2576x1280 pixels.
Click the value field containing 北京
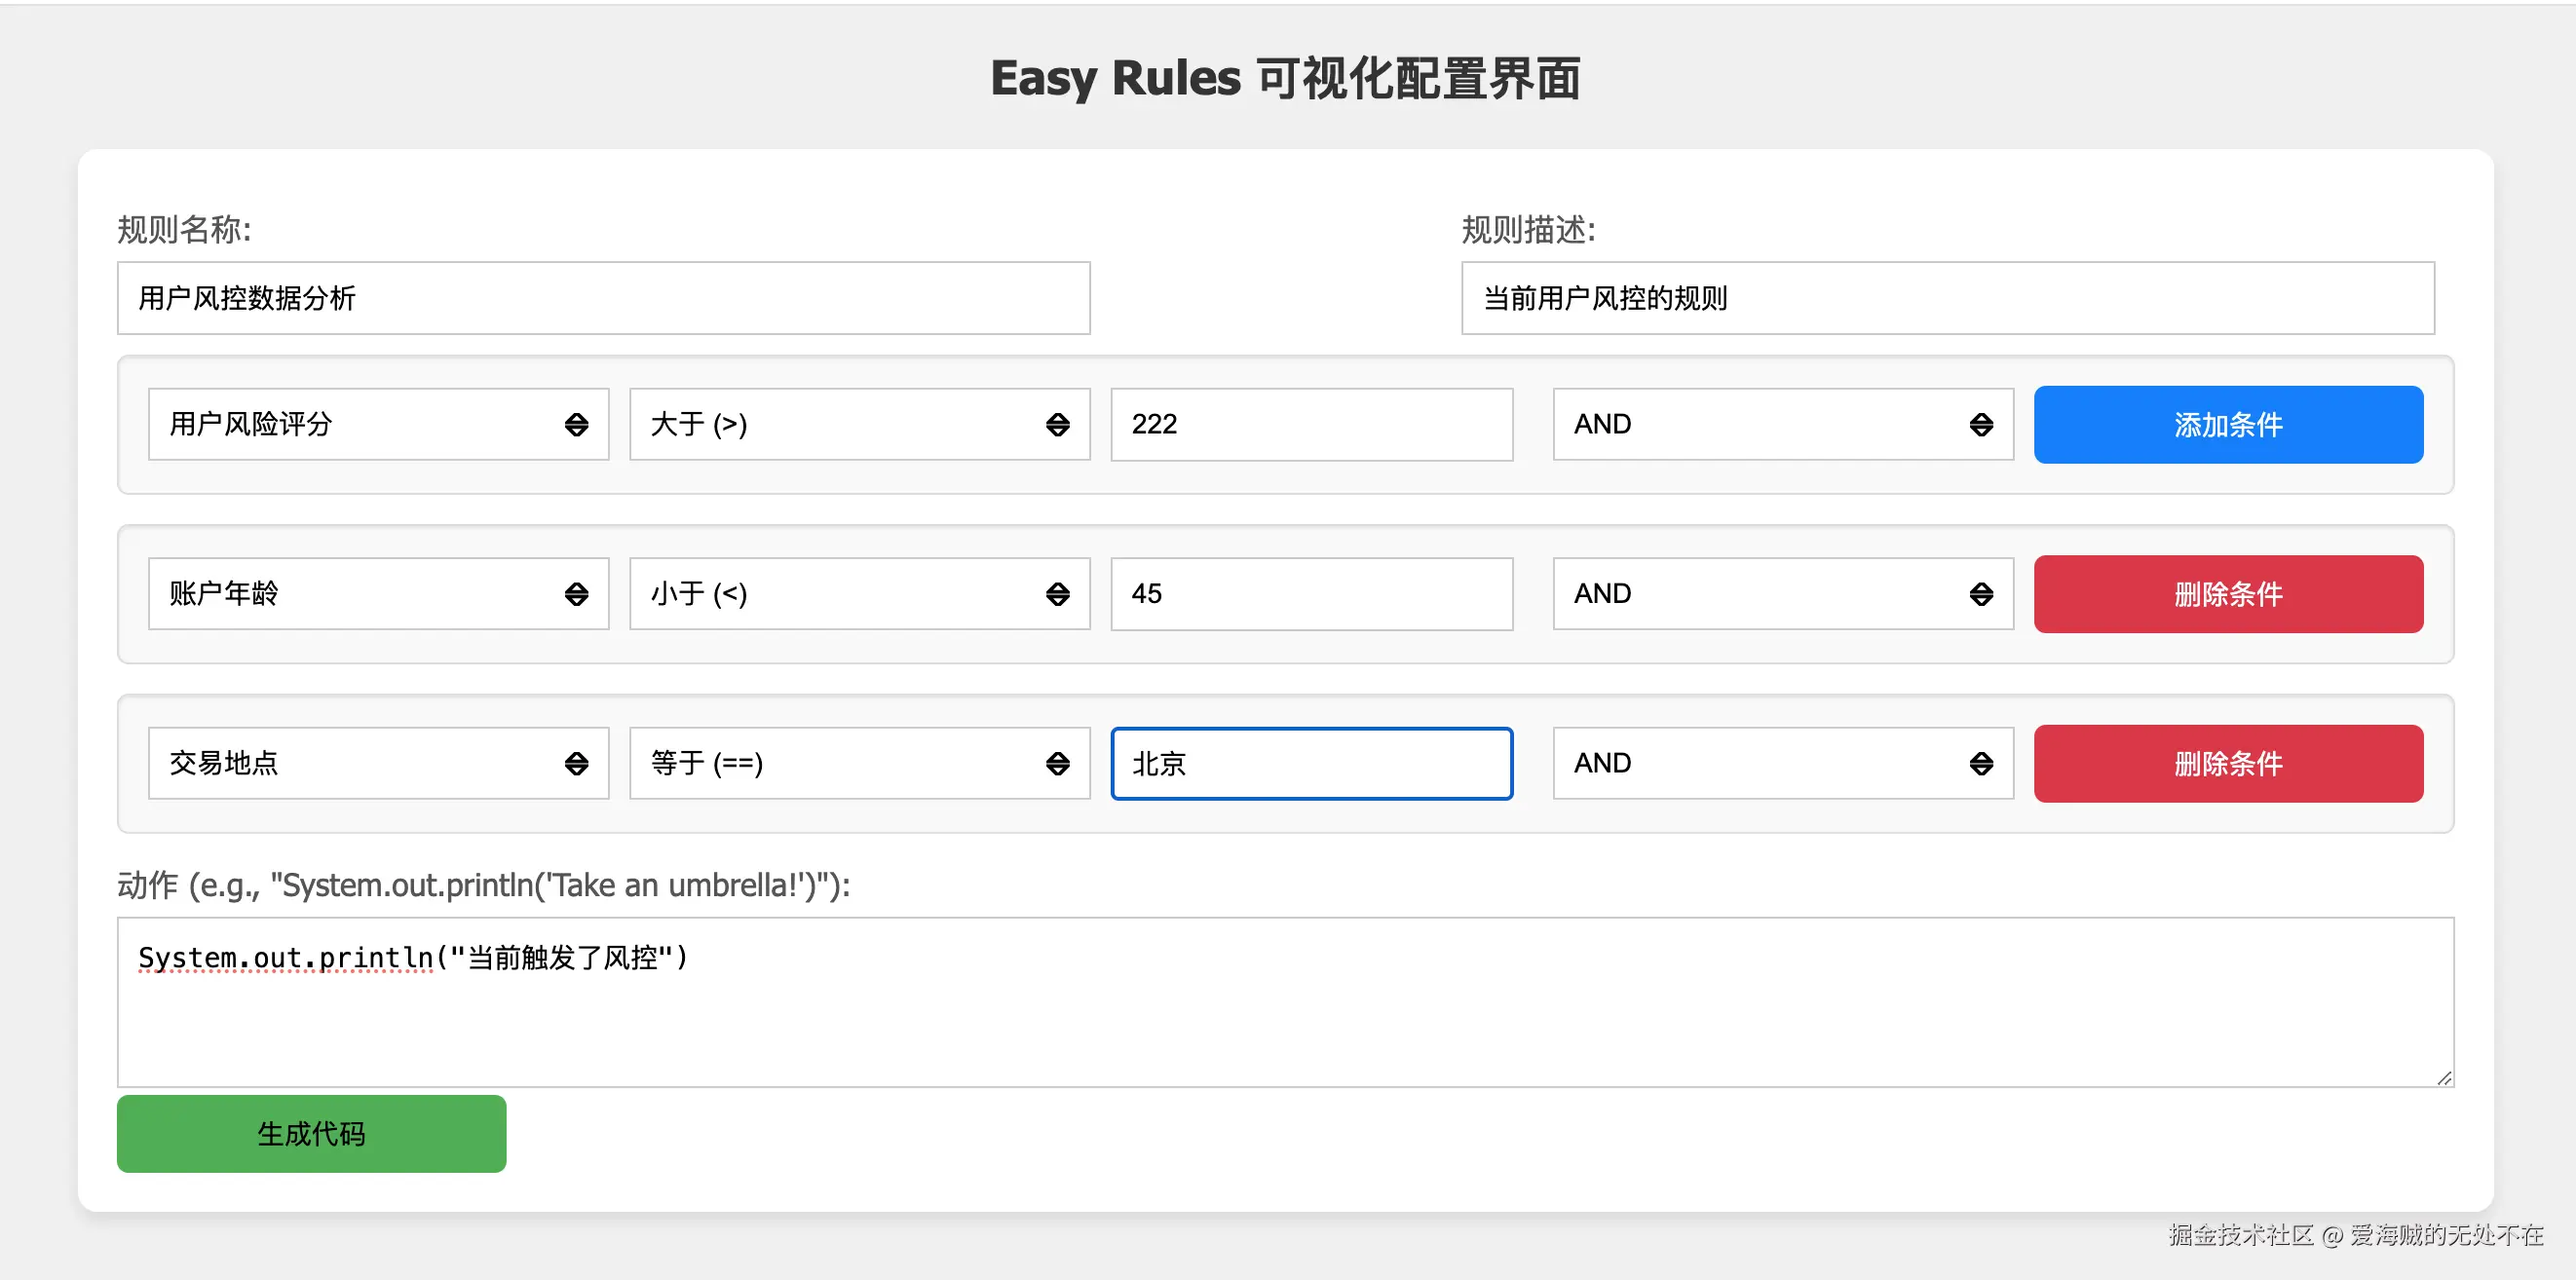1310,763
